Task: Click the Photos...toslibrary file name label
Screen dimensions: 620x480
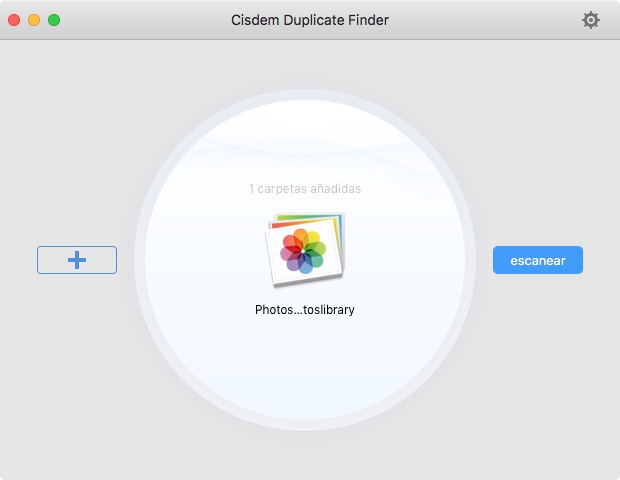Action: click(304, 310)
